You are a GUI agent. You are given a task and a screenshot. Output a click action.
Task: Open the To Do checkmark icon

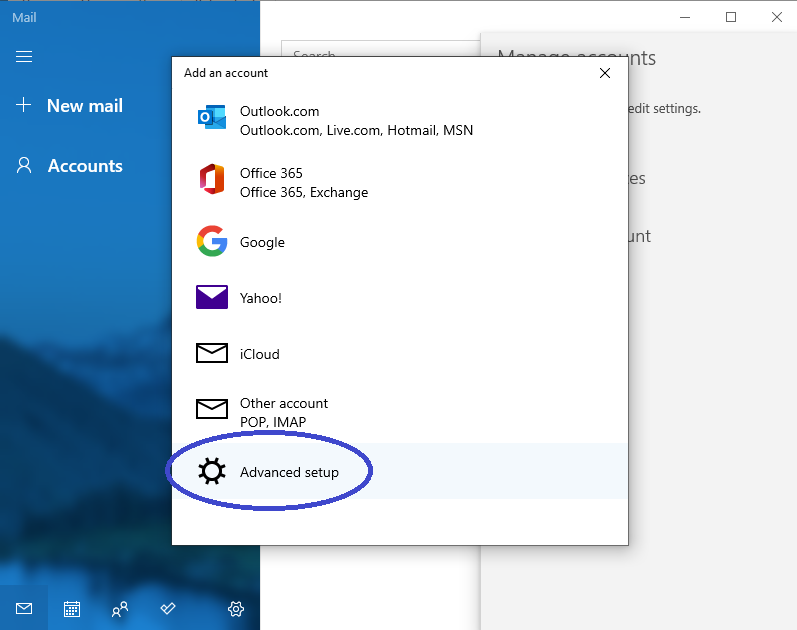(x=168, y=608)
